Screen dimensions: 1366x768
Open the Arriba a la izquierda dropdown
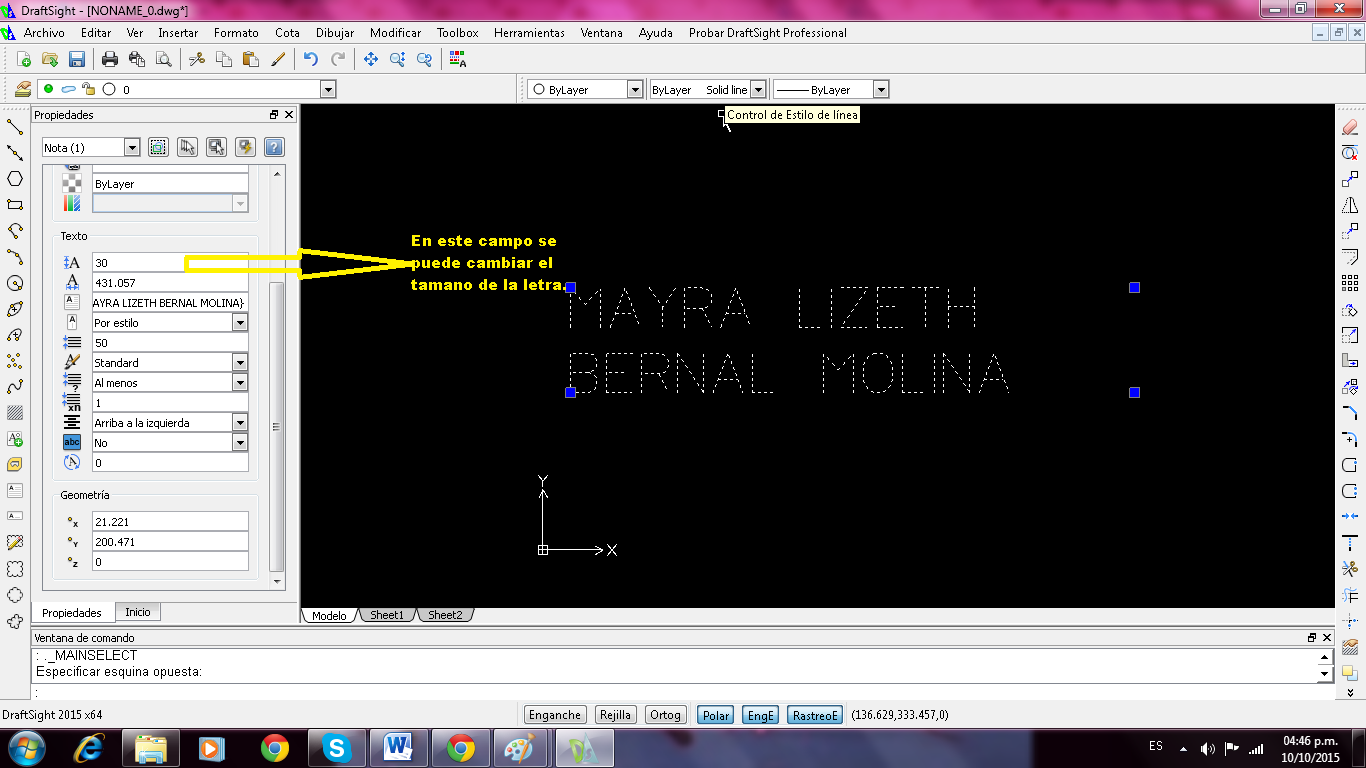point(239,423)
